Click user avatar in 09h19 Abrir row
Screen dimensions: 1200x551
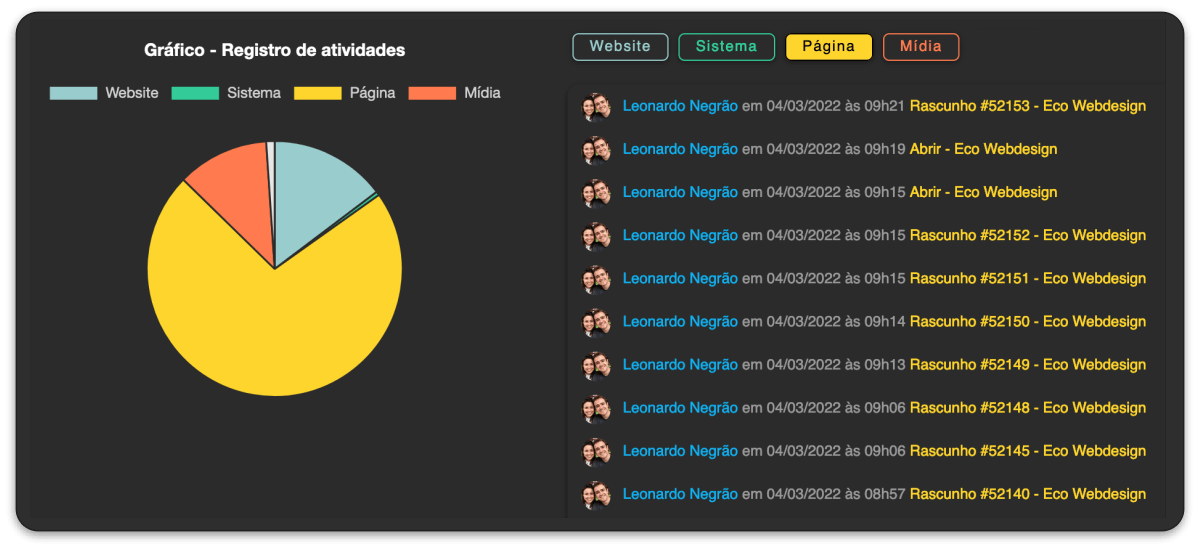(x=596, y=150)
